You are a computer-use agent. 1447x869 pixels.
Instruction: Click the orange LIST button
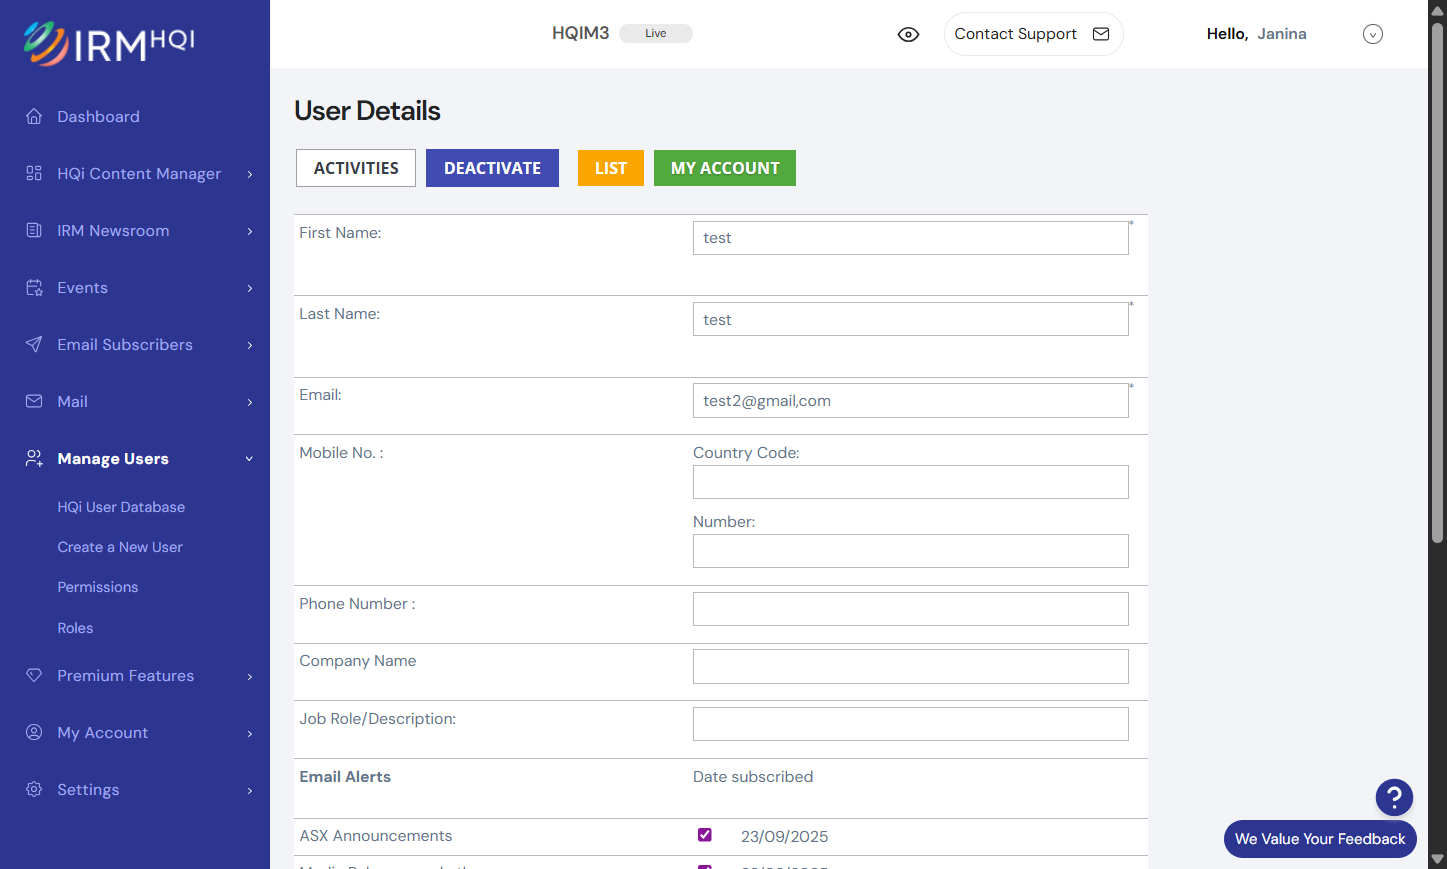(x=611, y=168)
